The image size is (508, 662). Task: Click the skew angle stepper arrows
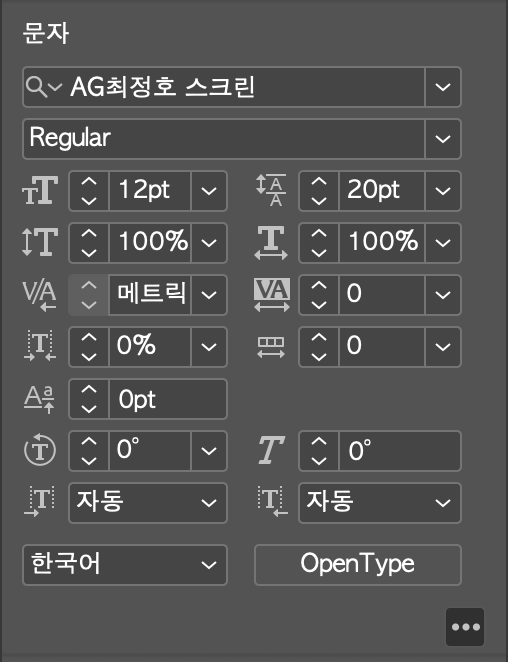(x=319, y=450)
